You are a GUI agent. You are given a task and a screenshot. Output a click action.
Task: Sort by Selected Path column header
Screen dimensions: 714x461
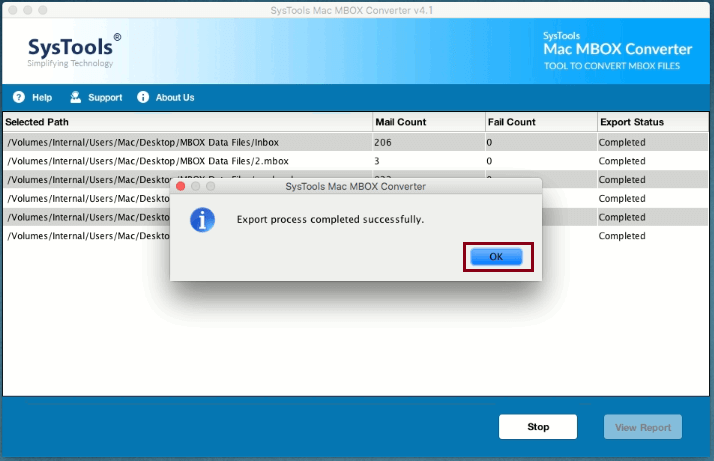point(38,122)
